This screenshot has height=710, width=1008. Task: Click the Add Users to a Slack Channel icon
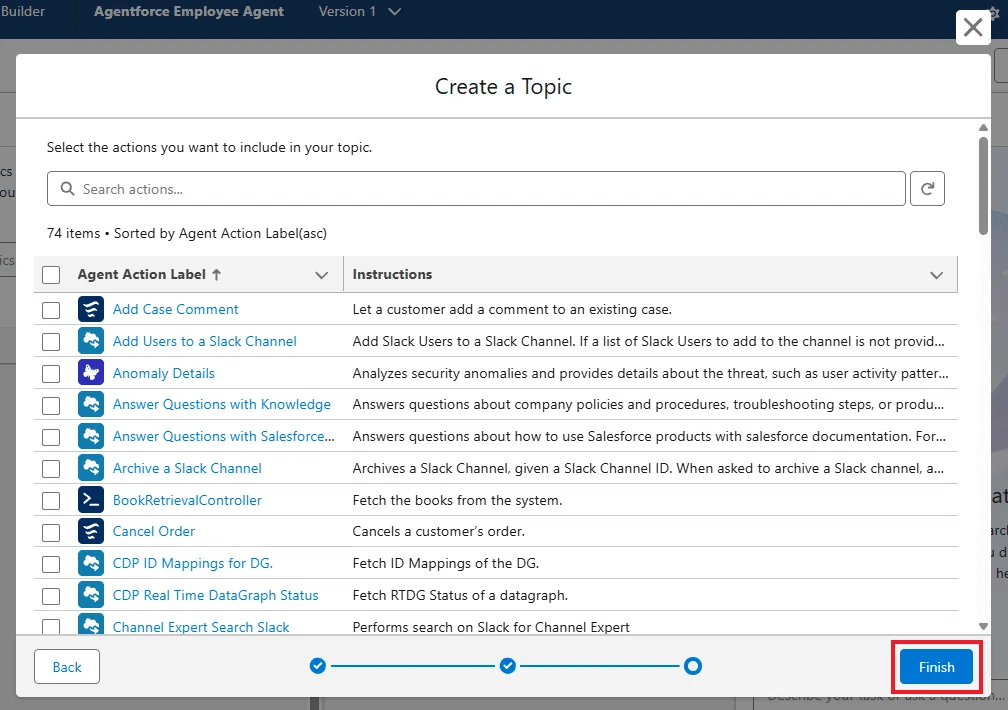pyautogui.click(x=91, y=341)
